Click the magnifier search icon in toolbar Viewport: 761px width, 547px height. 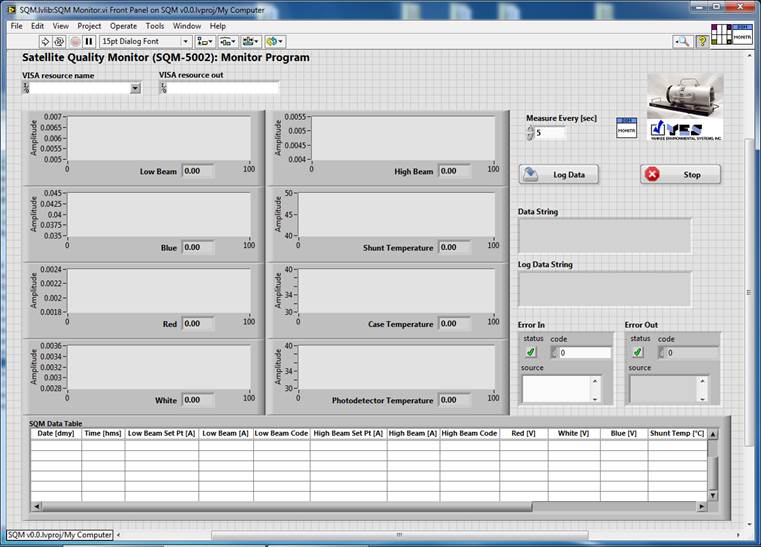click(681, 41)
